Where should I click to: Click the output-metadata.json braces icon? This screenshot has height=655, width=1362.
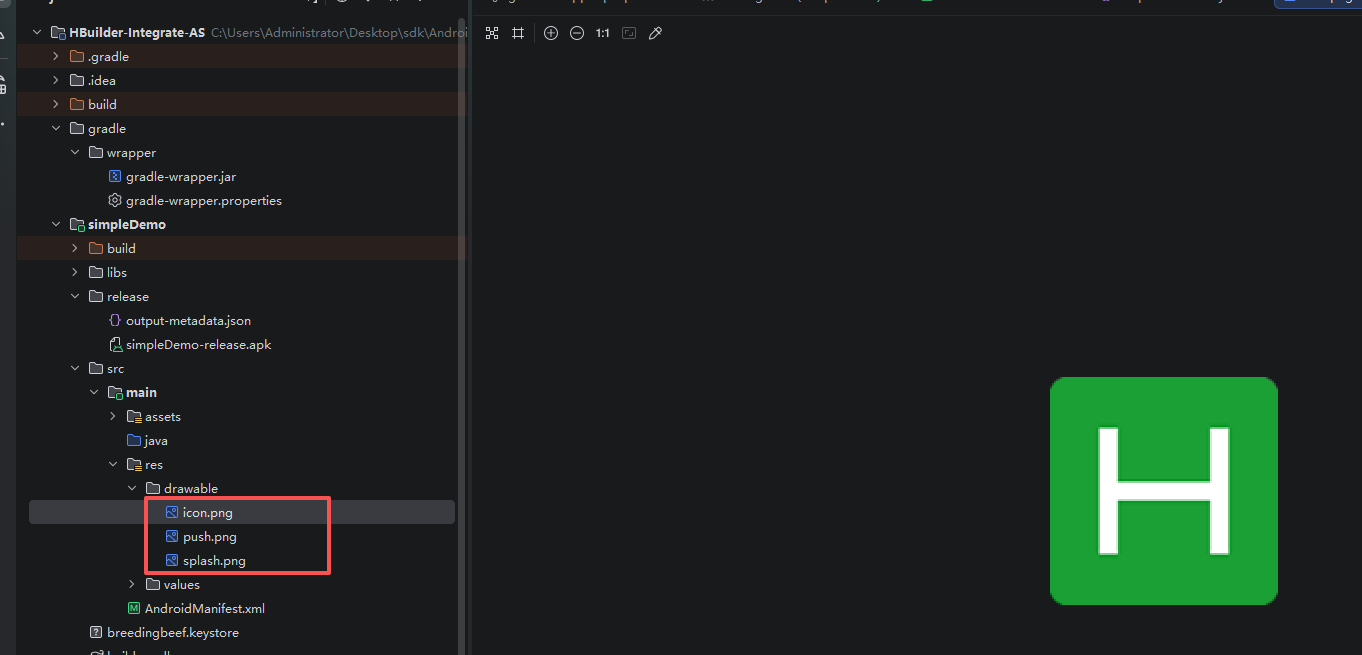(x=115, y=321)
